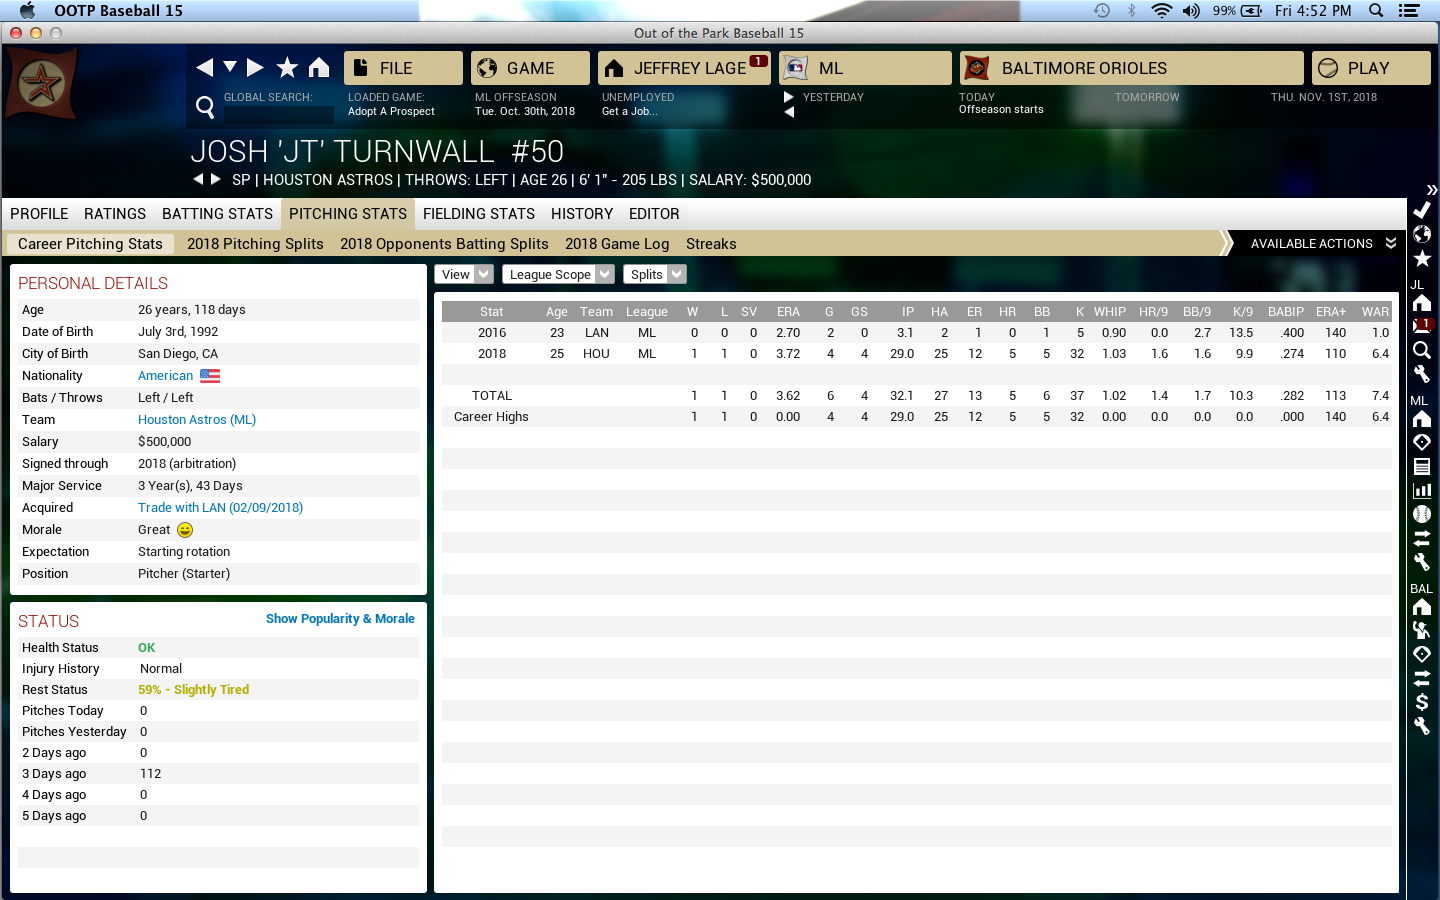
Task: Open Spotlight search in the menu bar
Action: pos(1376,11)
